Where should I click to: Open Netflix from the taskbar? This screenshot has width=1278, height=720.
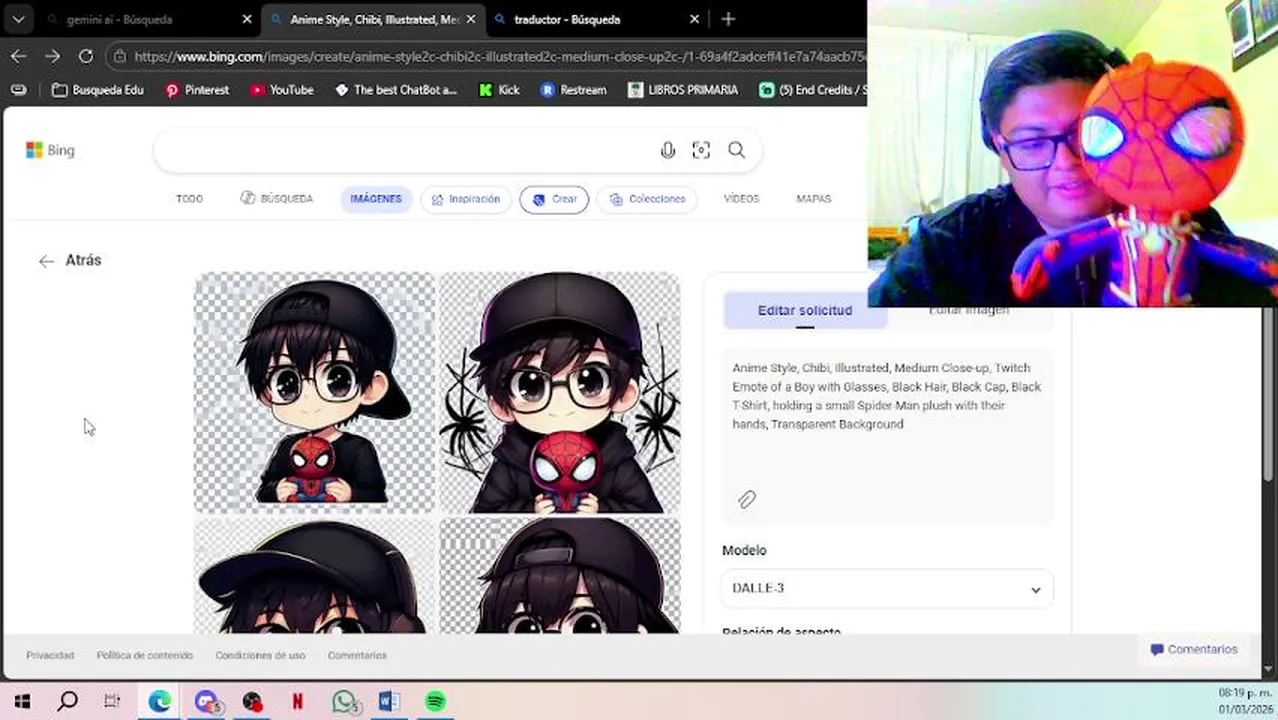pos(297,702)
